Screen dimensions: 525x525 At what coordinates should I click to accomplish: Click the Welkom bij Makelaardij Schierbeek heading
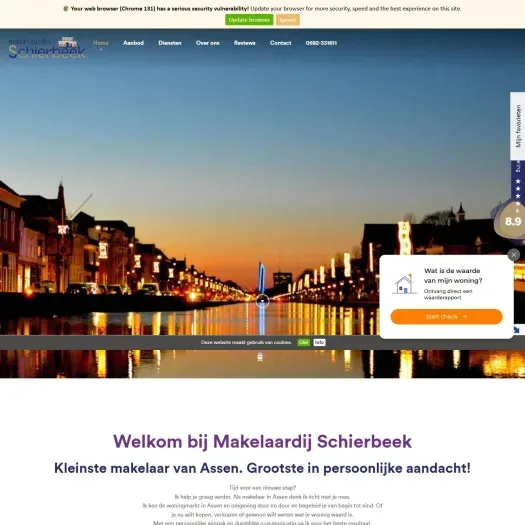coord(262,441)
